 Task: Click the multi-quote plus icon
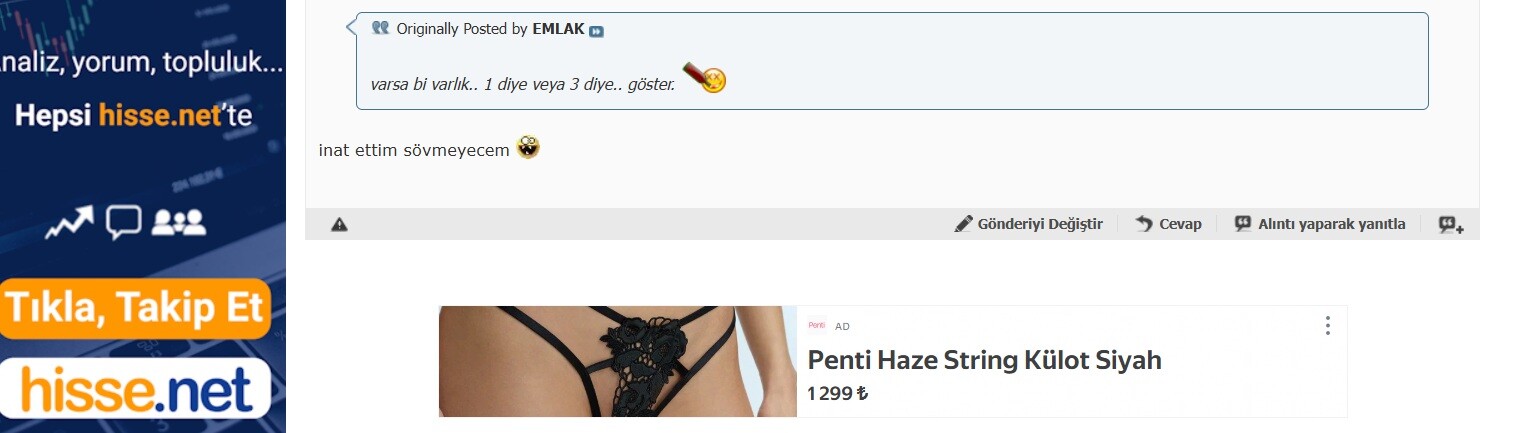[1451, 224]
